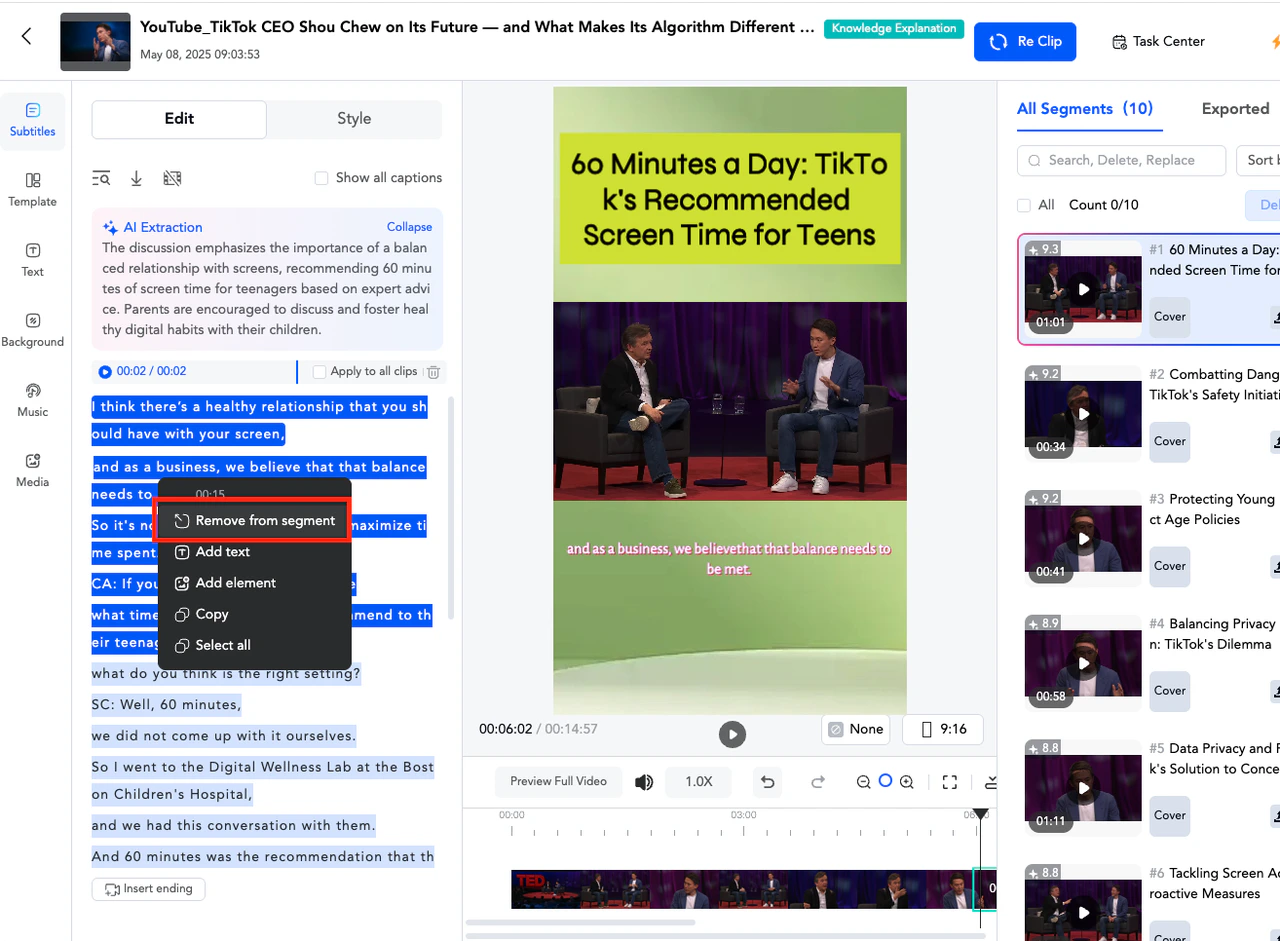Open the Music sidebar panel
Image resolution: width=1280 pixels, height=941 pixels.
[33, 400]
